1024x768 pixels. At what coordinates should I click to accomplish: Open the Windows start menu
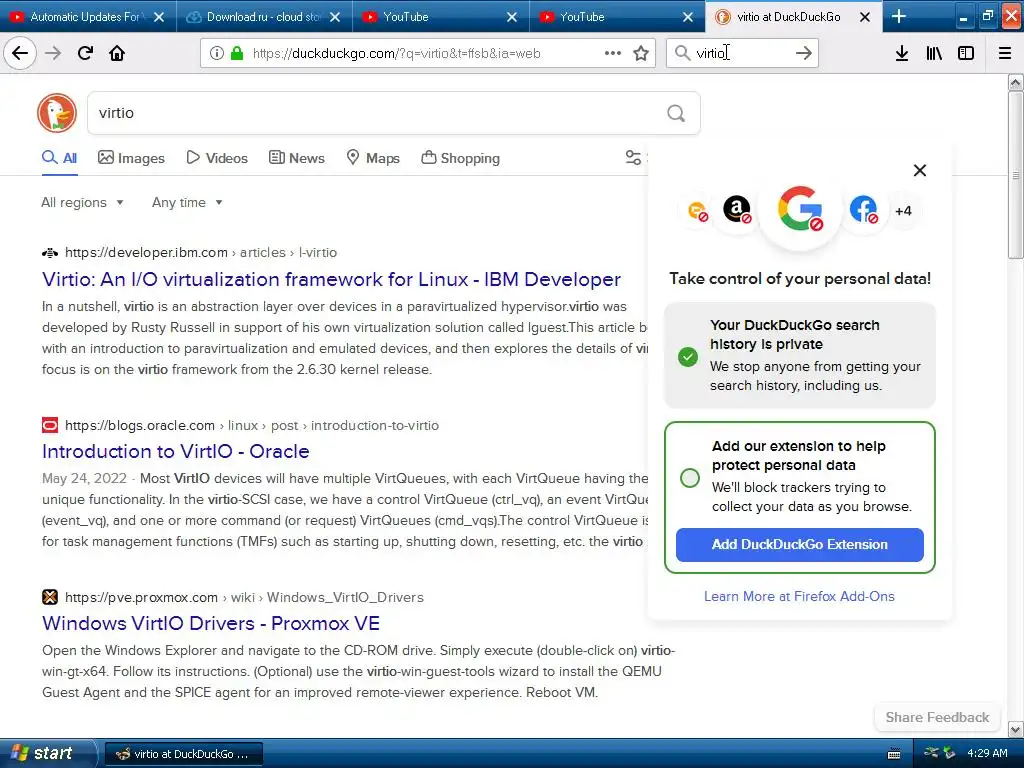(x=48, y=753)
